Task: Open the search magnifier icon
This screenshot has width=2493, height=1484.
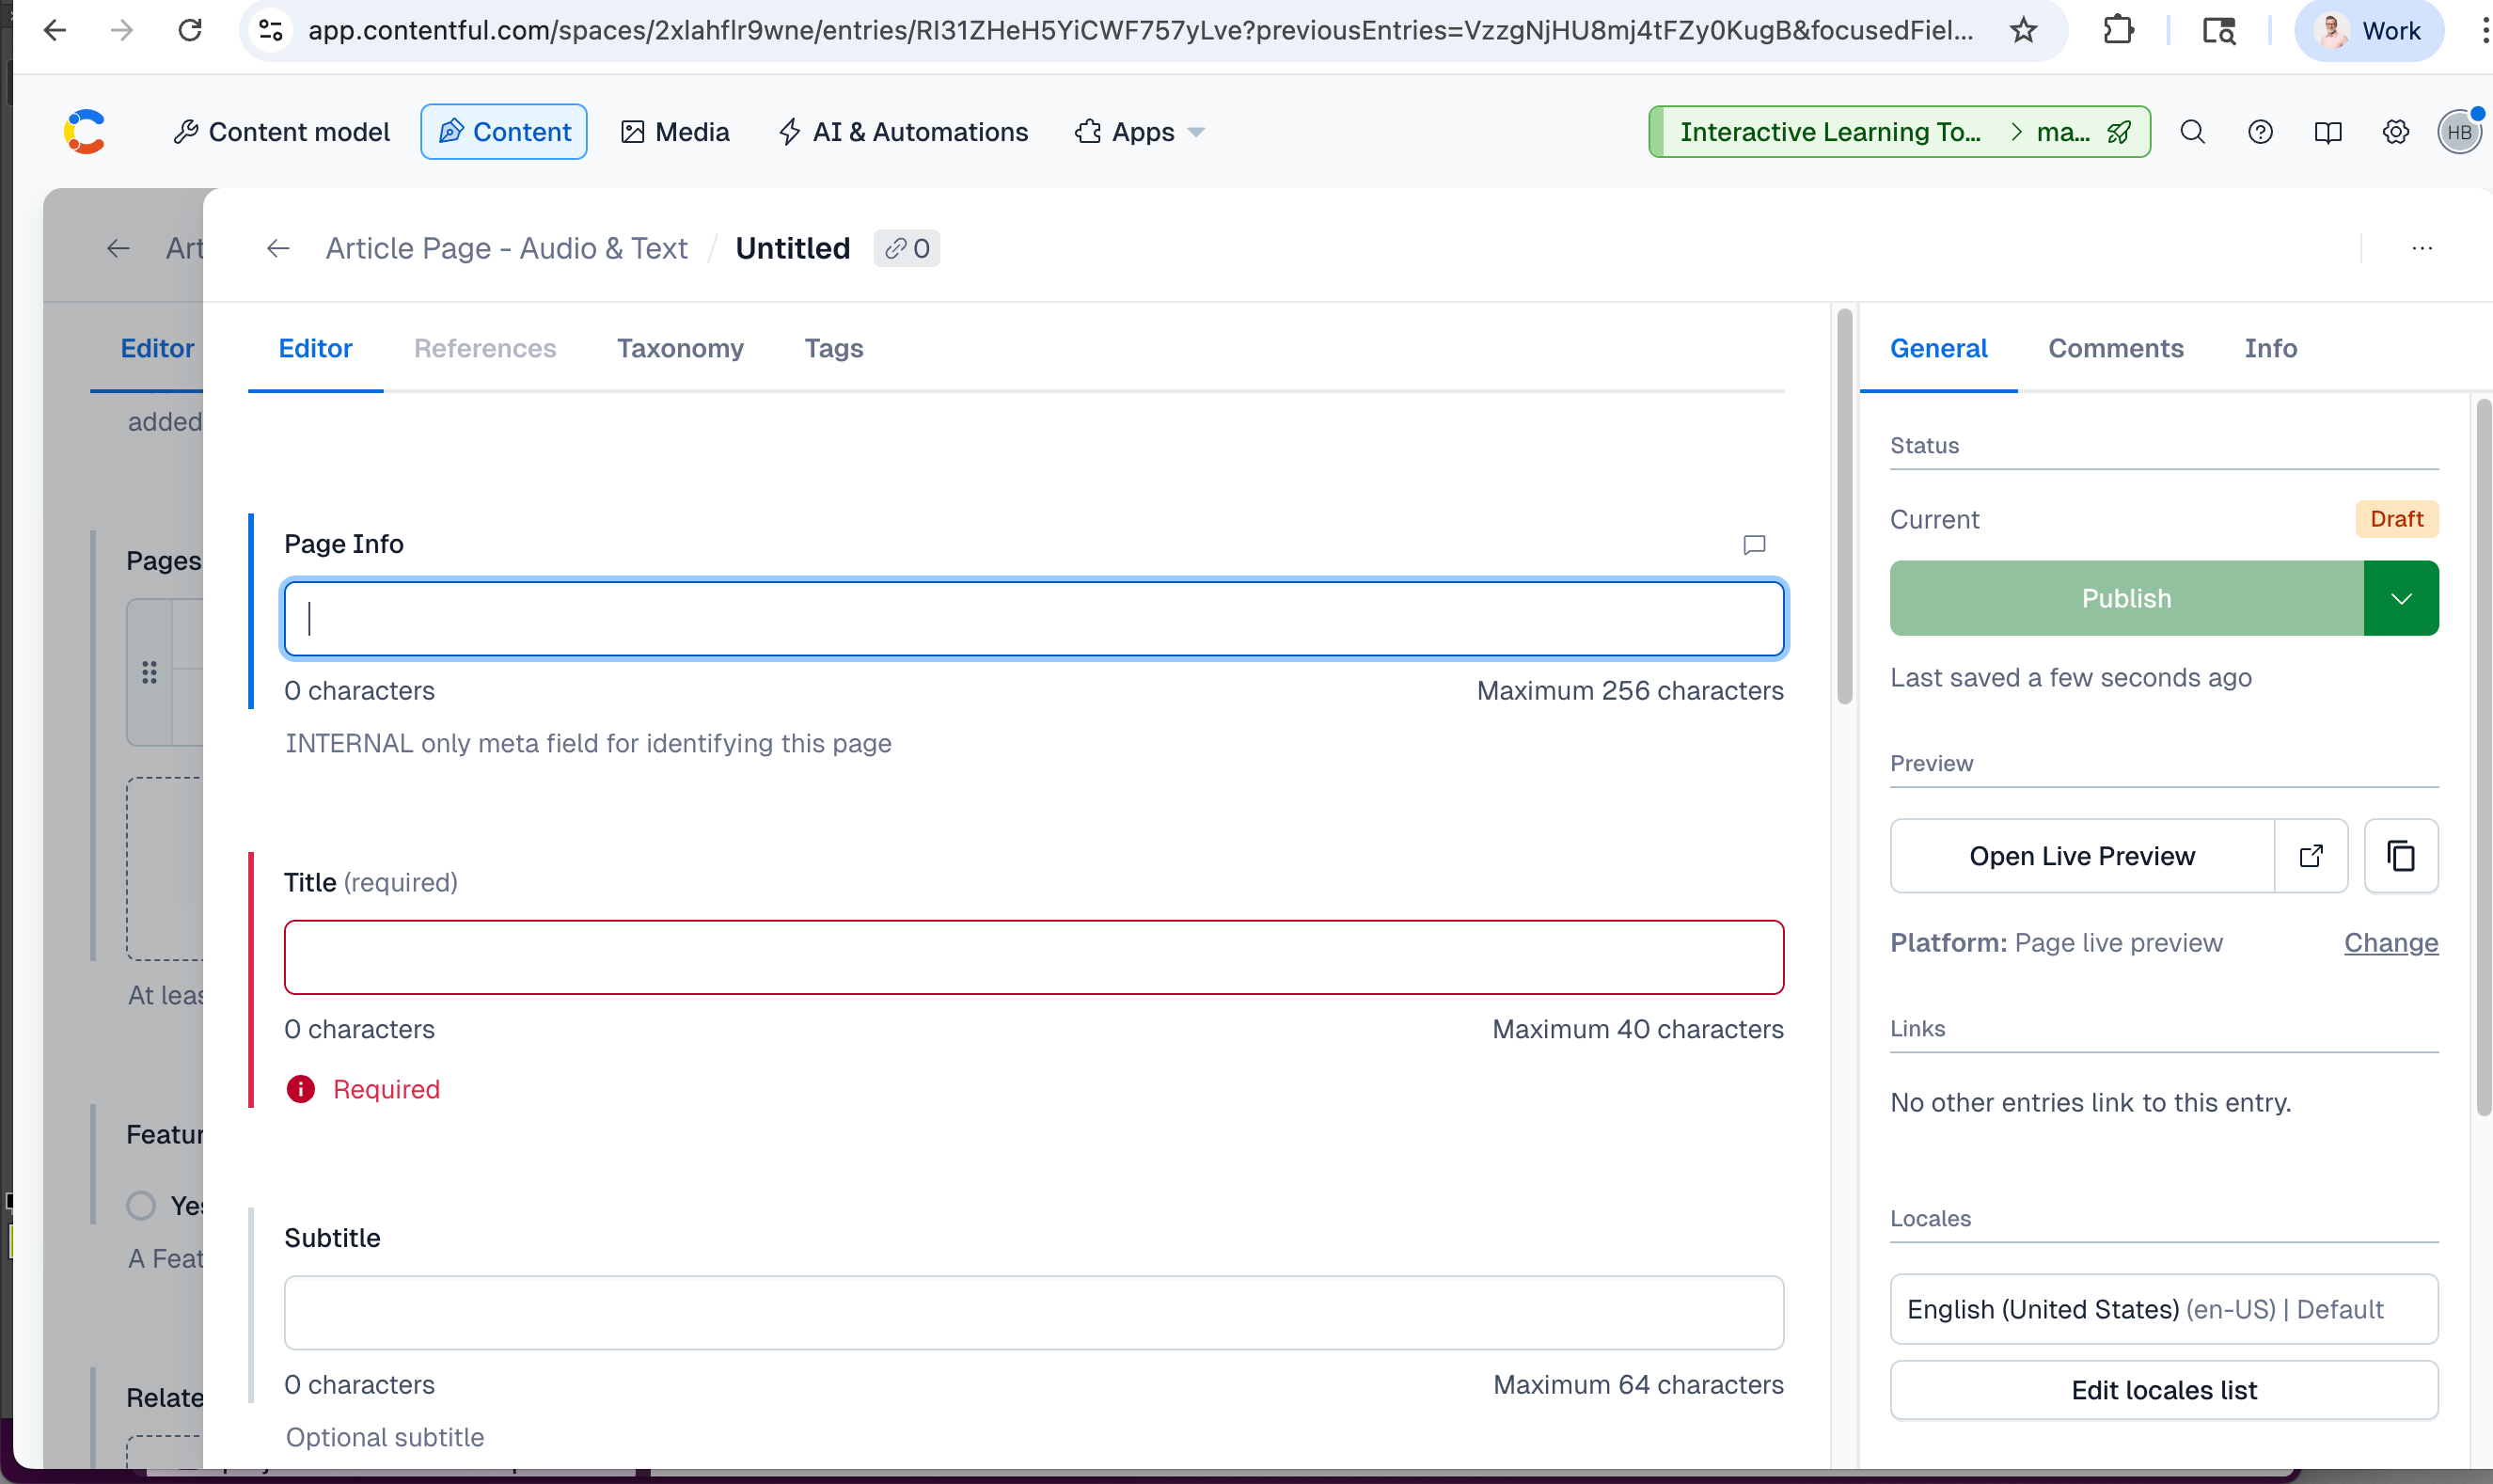Action: tap(2192, 132)
